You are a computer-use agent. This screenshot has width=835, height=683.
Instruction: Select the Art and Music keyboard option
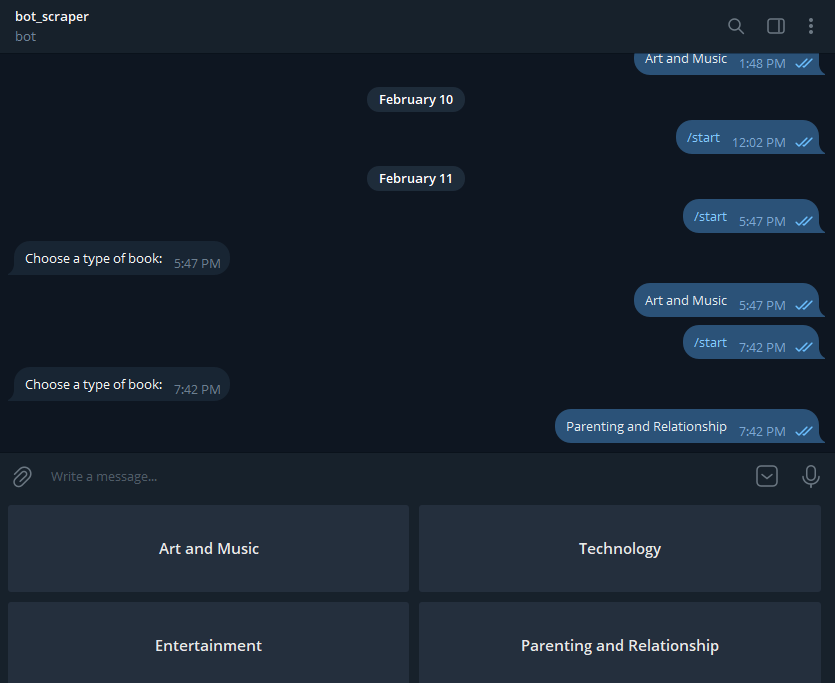click(208, 548)
